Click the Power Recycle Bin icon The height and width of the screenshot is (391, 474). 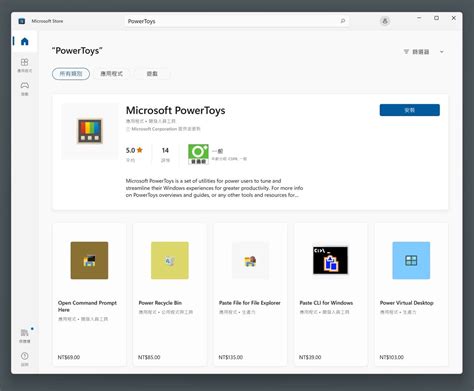pos(170,260)
